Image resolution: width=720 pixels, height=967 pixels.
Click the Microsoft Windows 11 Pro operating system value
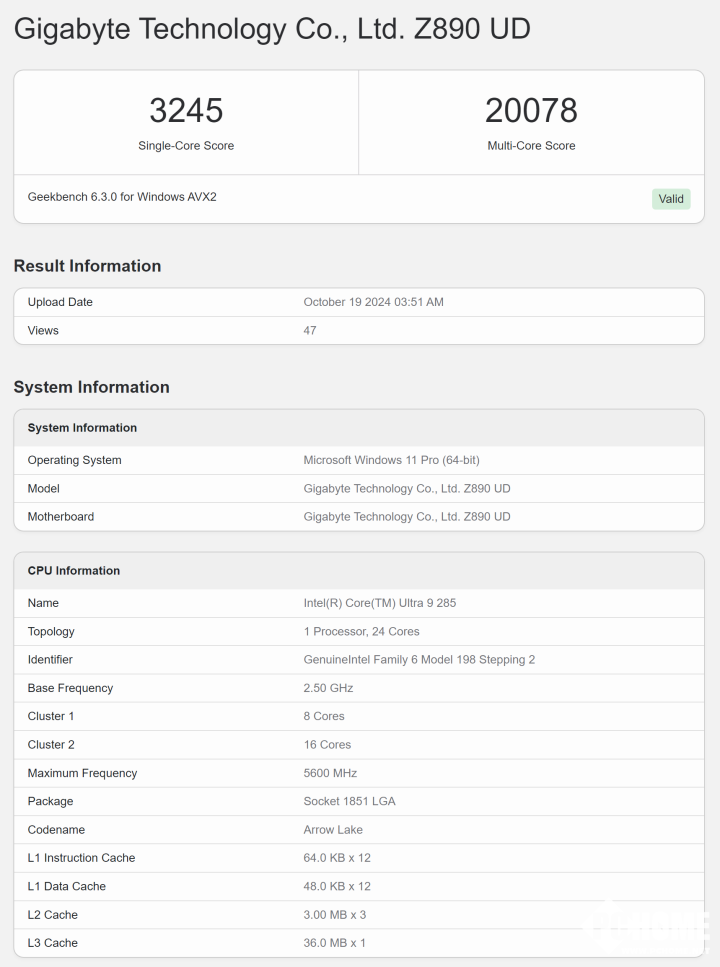391,460
